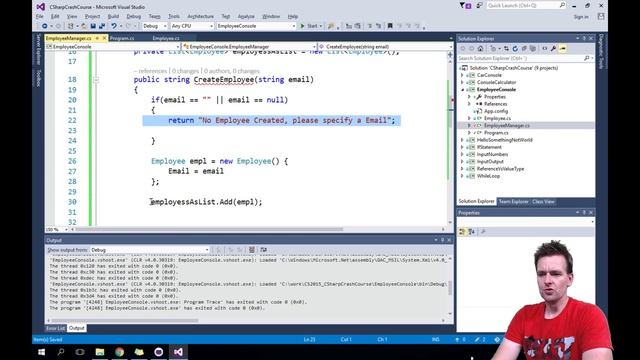The image size is (640, 360).
Task: Click the Output panel horizontal scrollbar
Action: point(125,320)
